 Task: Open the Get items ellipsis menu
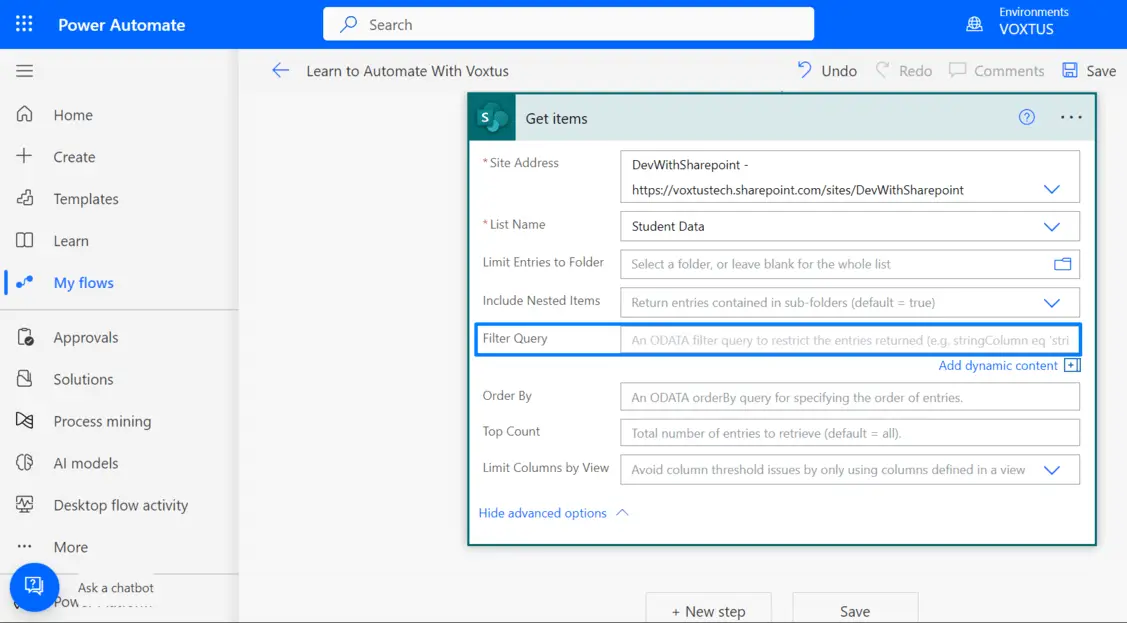click(x=1071, y=118)
